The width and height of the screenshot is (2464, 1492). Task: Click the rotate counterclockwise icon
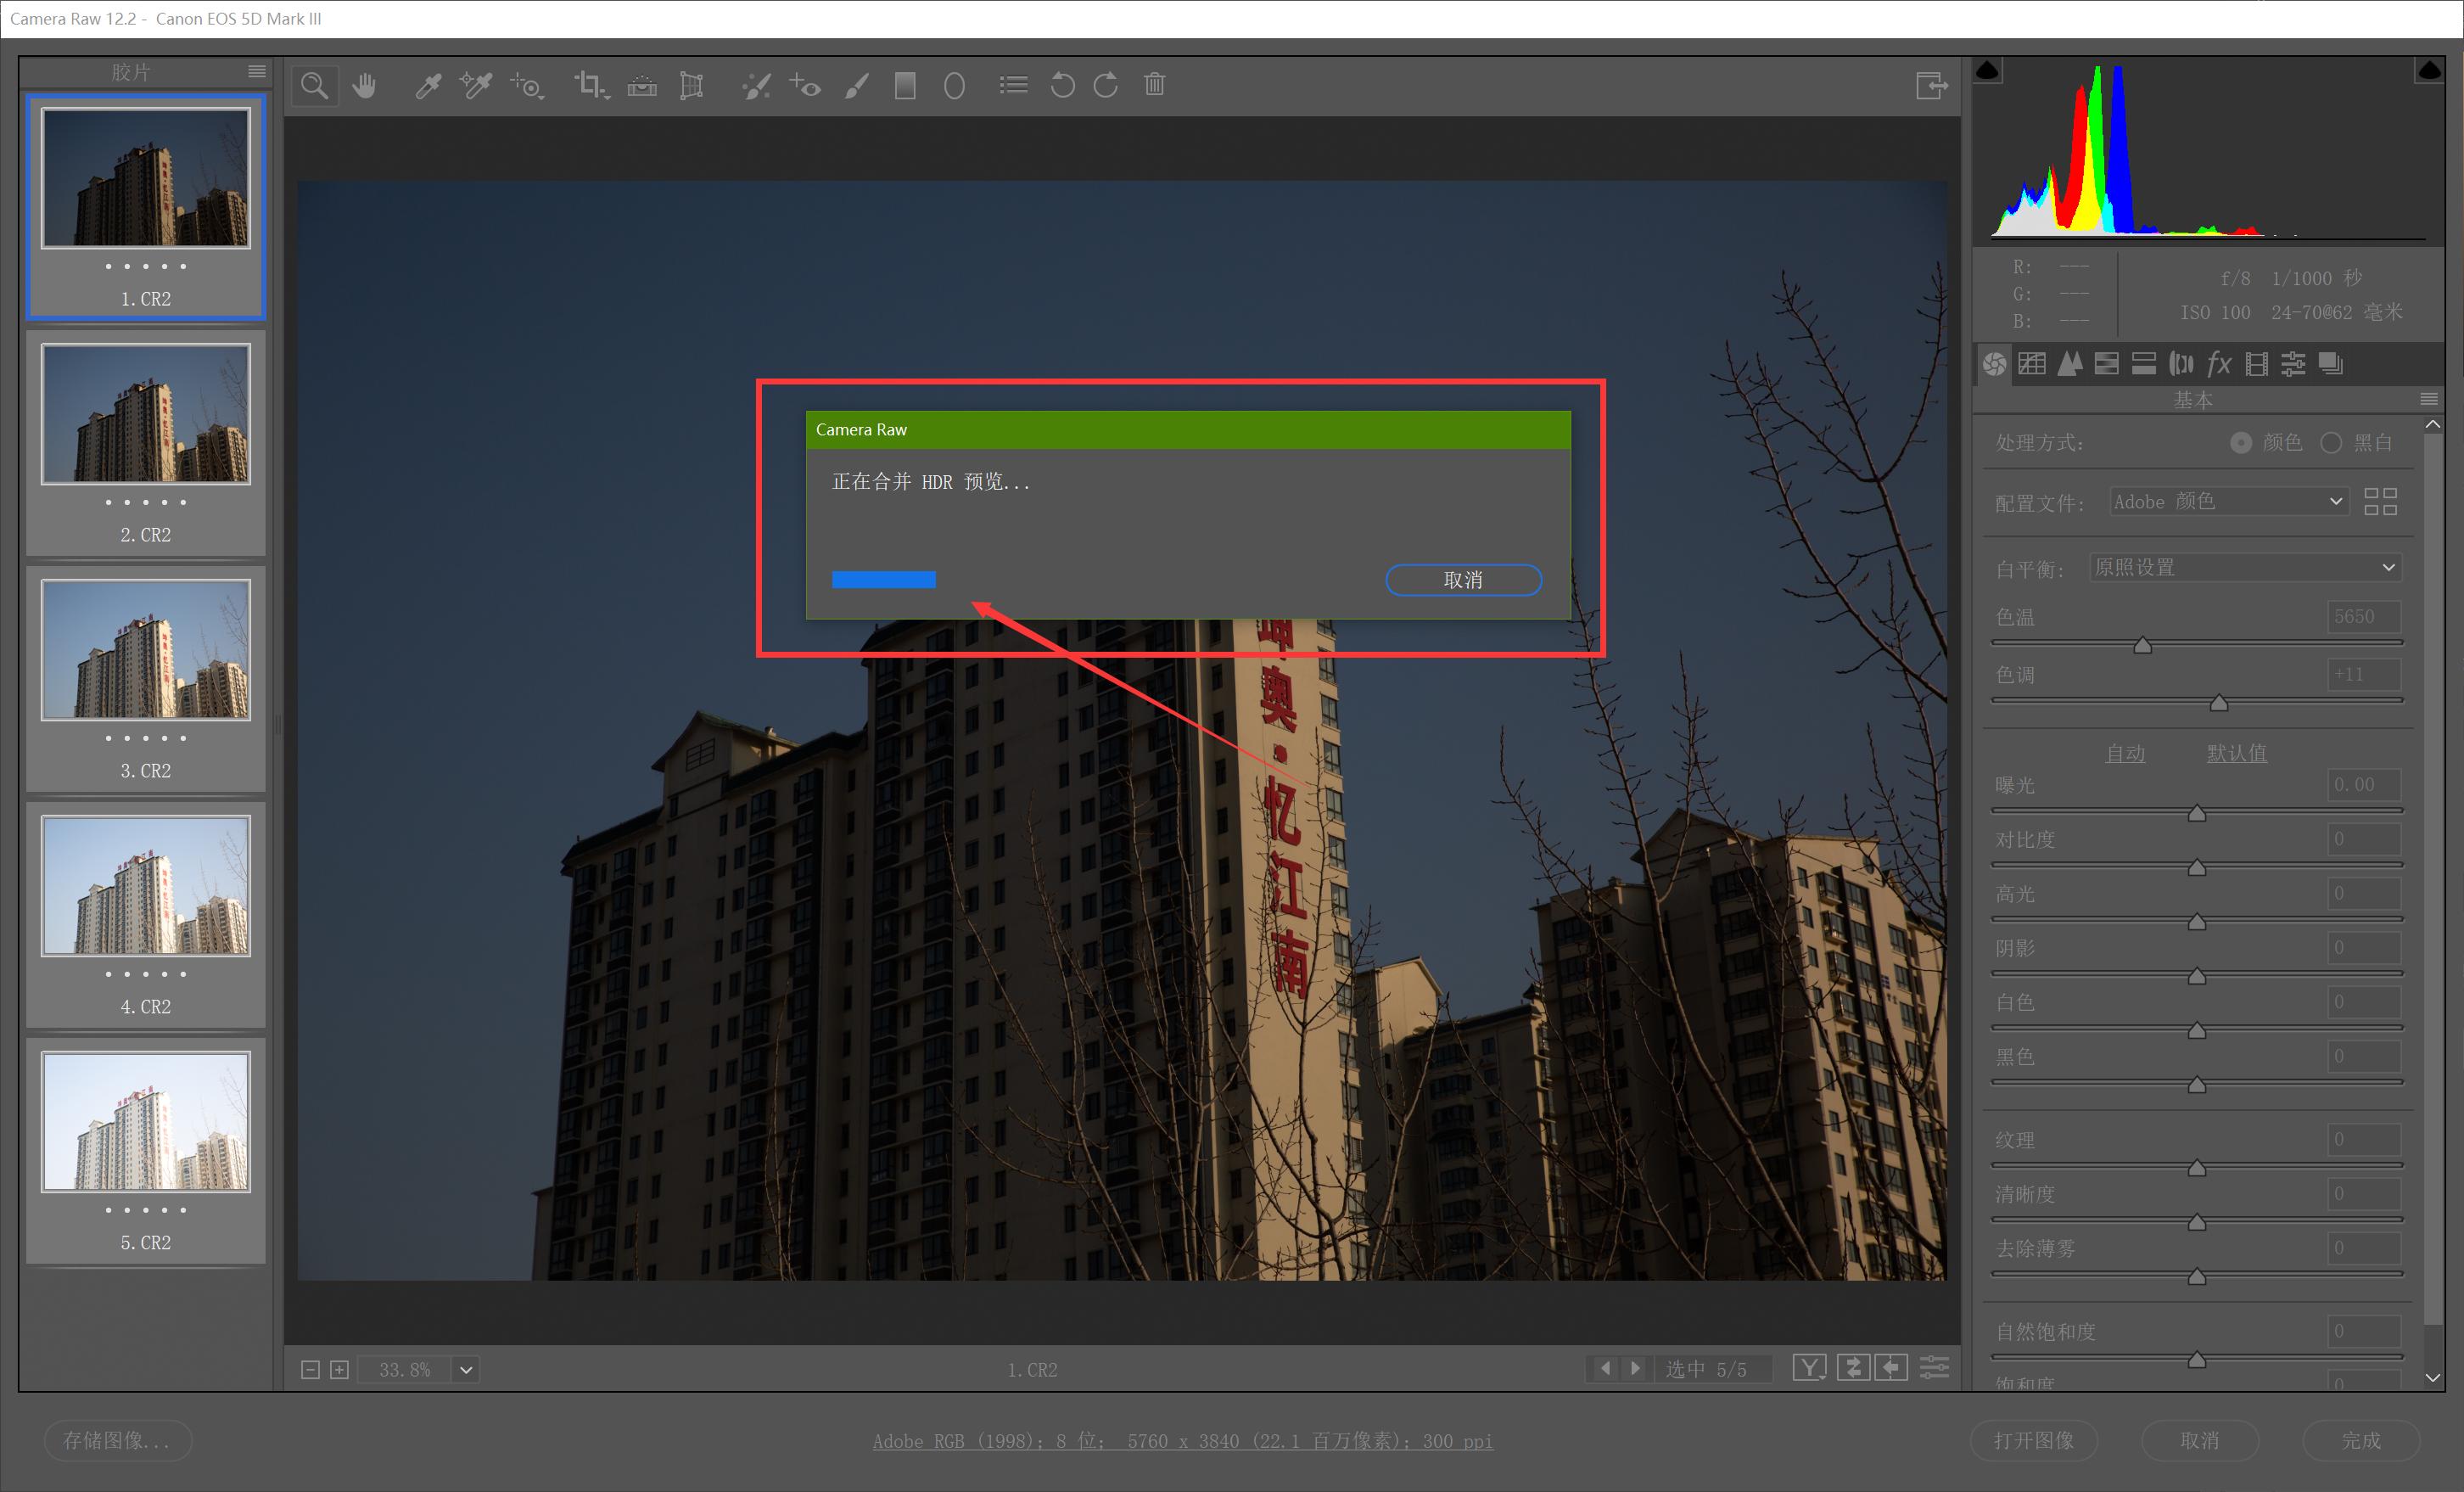(1062, 86)
